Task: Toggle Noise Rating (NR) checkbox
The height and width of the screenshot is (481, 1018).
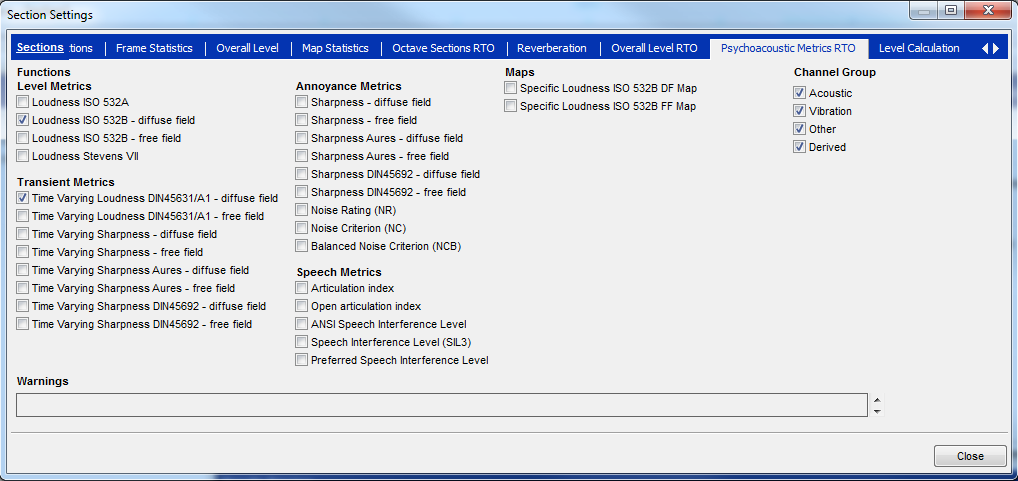Action: (x=302, y=210)
